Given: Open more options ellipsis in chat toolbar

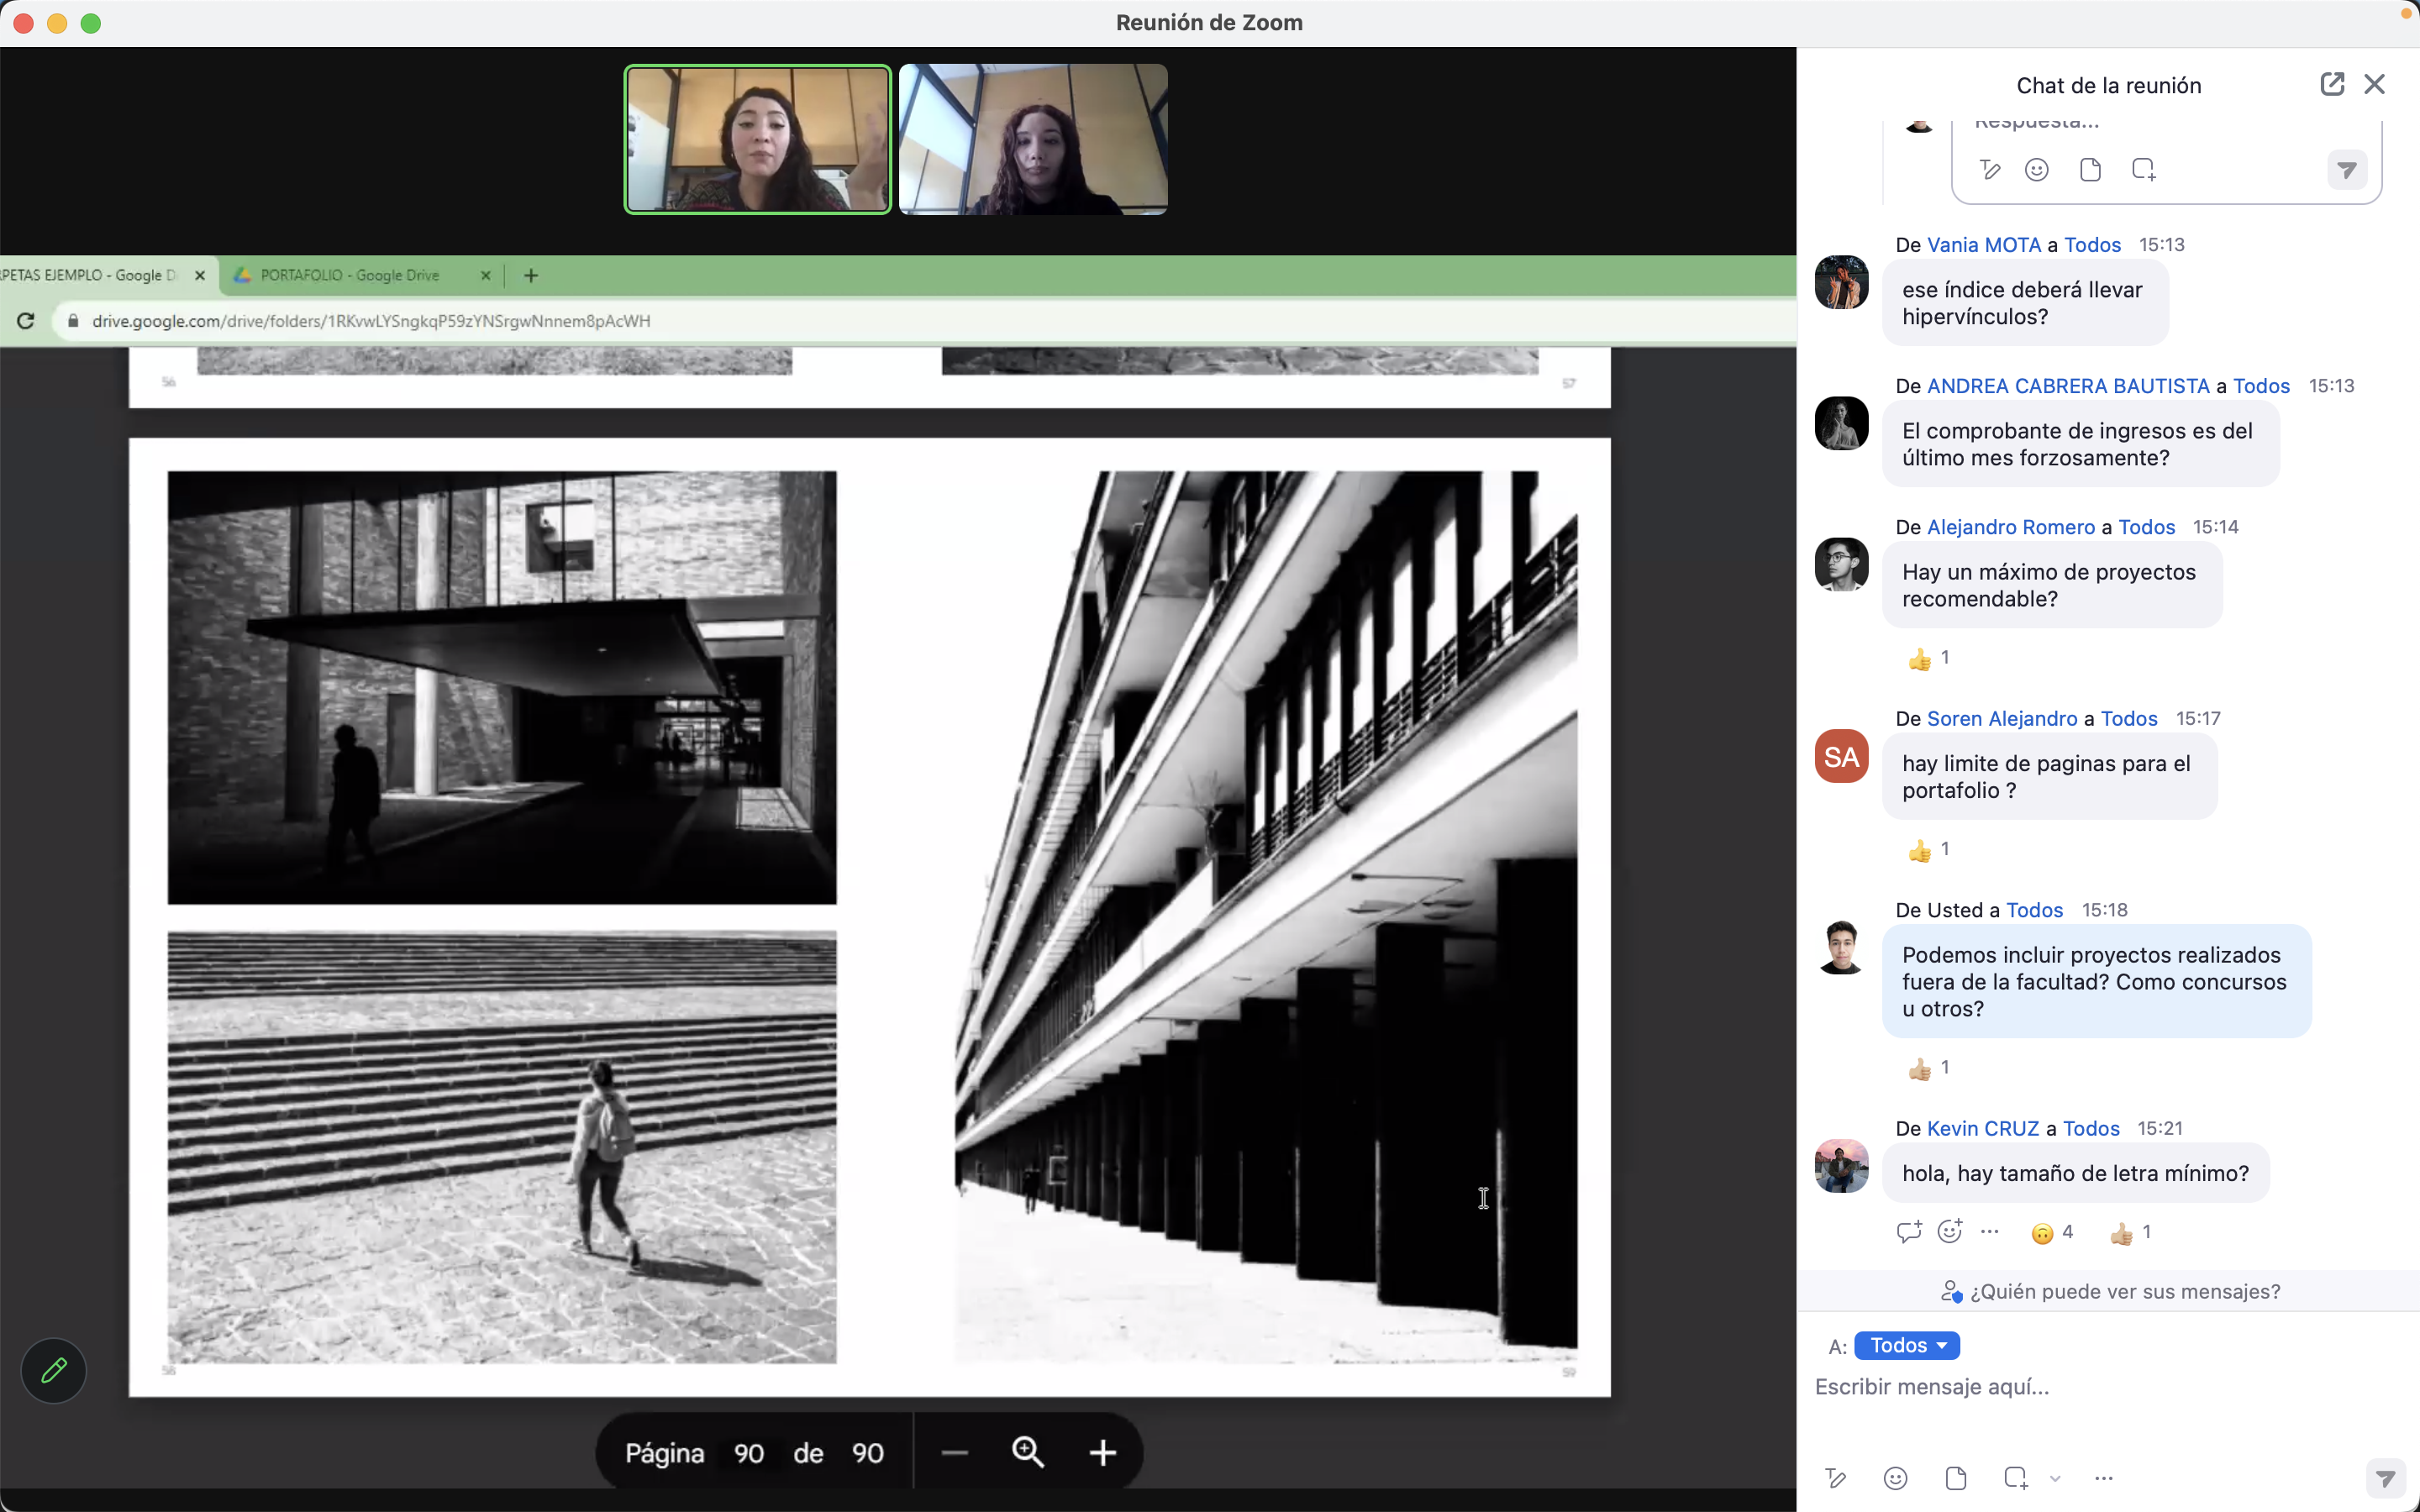Looking at the screenshot, I should [2103, 1478].
